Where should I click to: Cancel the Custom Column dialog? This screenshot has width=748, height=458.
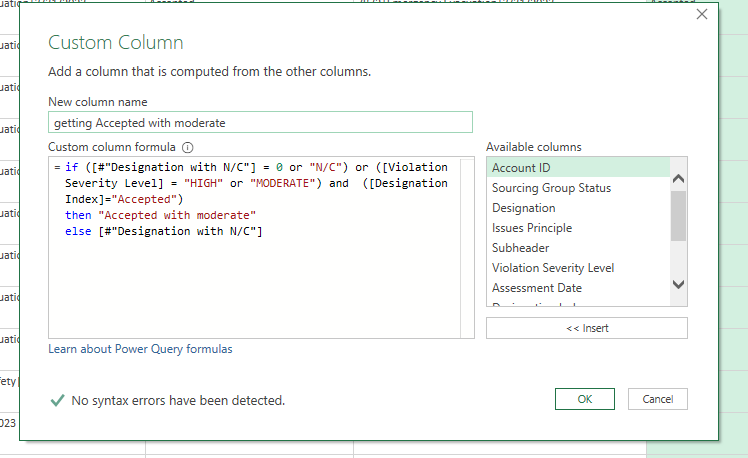pos(658,399)
